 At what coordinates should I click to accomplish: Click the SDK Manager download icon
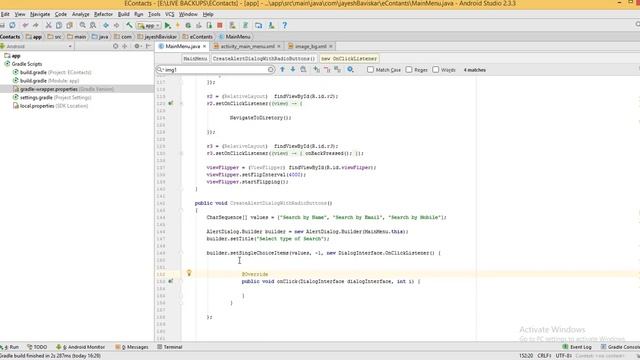point(271,25)
